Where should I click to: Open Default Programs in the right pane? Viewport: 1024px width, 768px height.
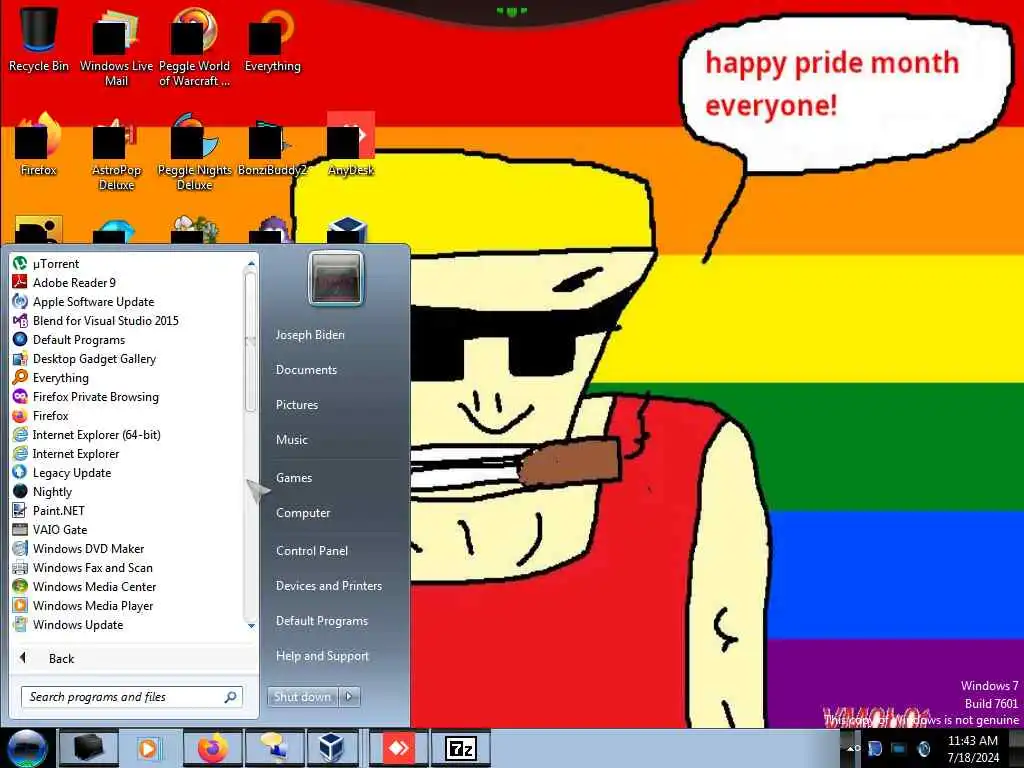click(322, 621)
